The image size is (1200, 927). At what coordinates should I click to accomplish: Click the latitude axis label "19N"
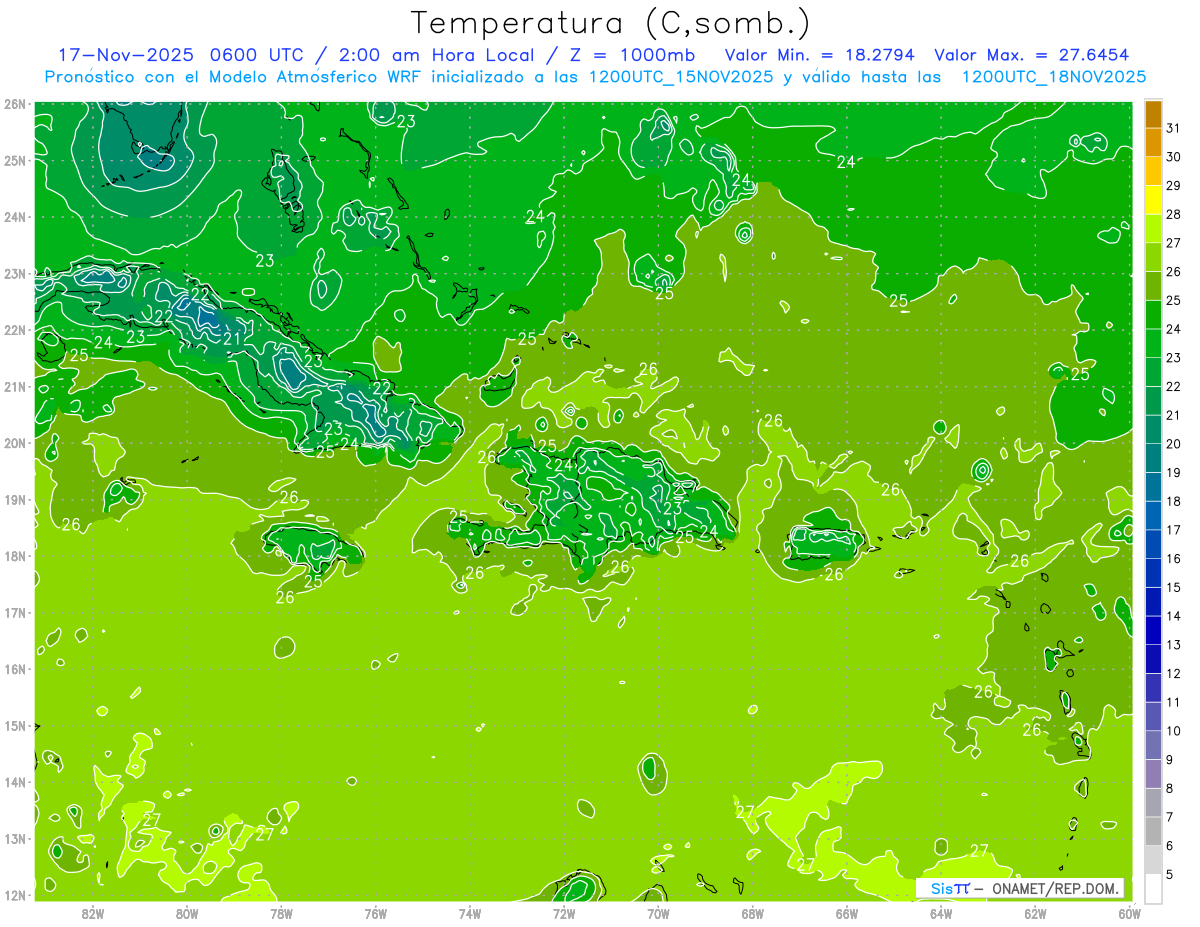(14, 499)
